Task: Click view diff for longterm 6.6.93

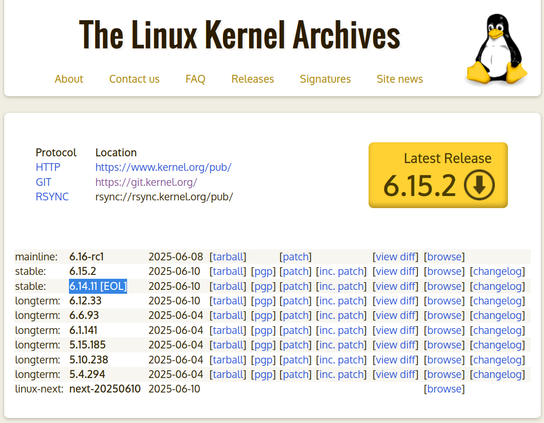Action: coord(396,315)
